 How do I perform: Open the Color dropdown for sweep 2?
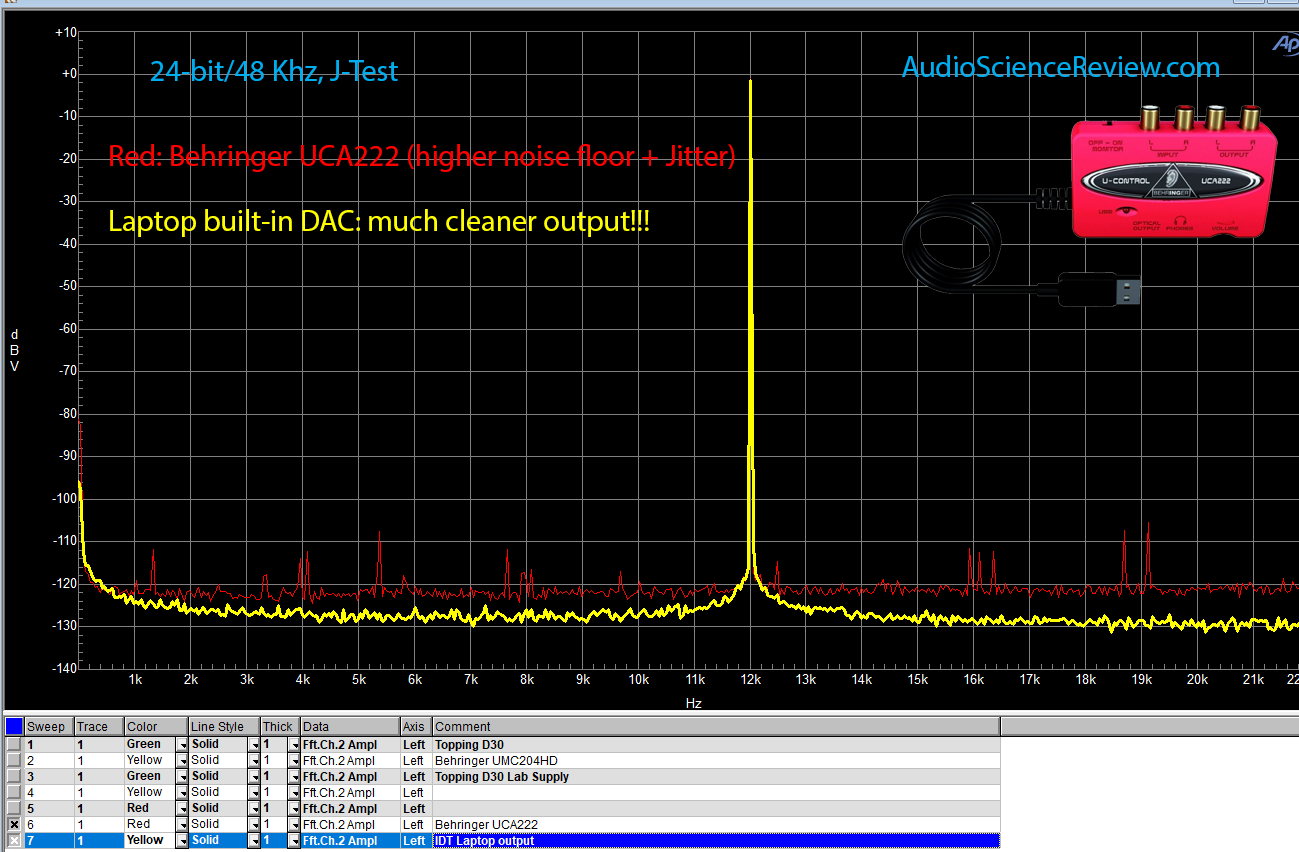pos(182,761)
